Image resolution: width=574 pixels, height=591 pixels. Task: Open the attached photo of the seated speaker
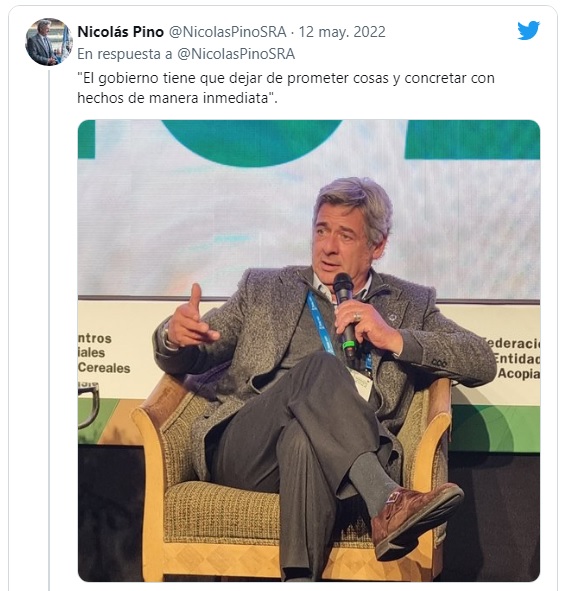click(x=309, y=351)
